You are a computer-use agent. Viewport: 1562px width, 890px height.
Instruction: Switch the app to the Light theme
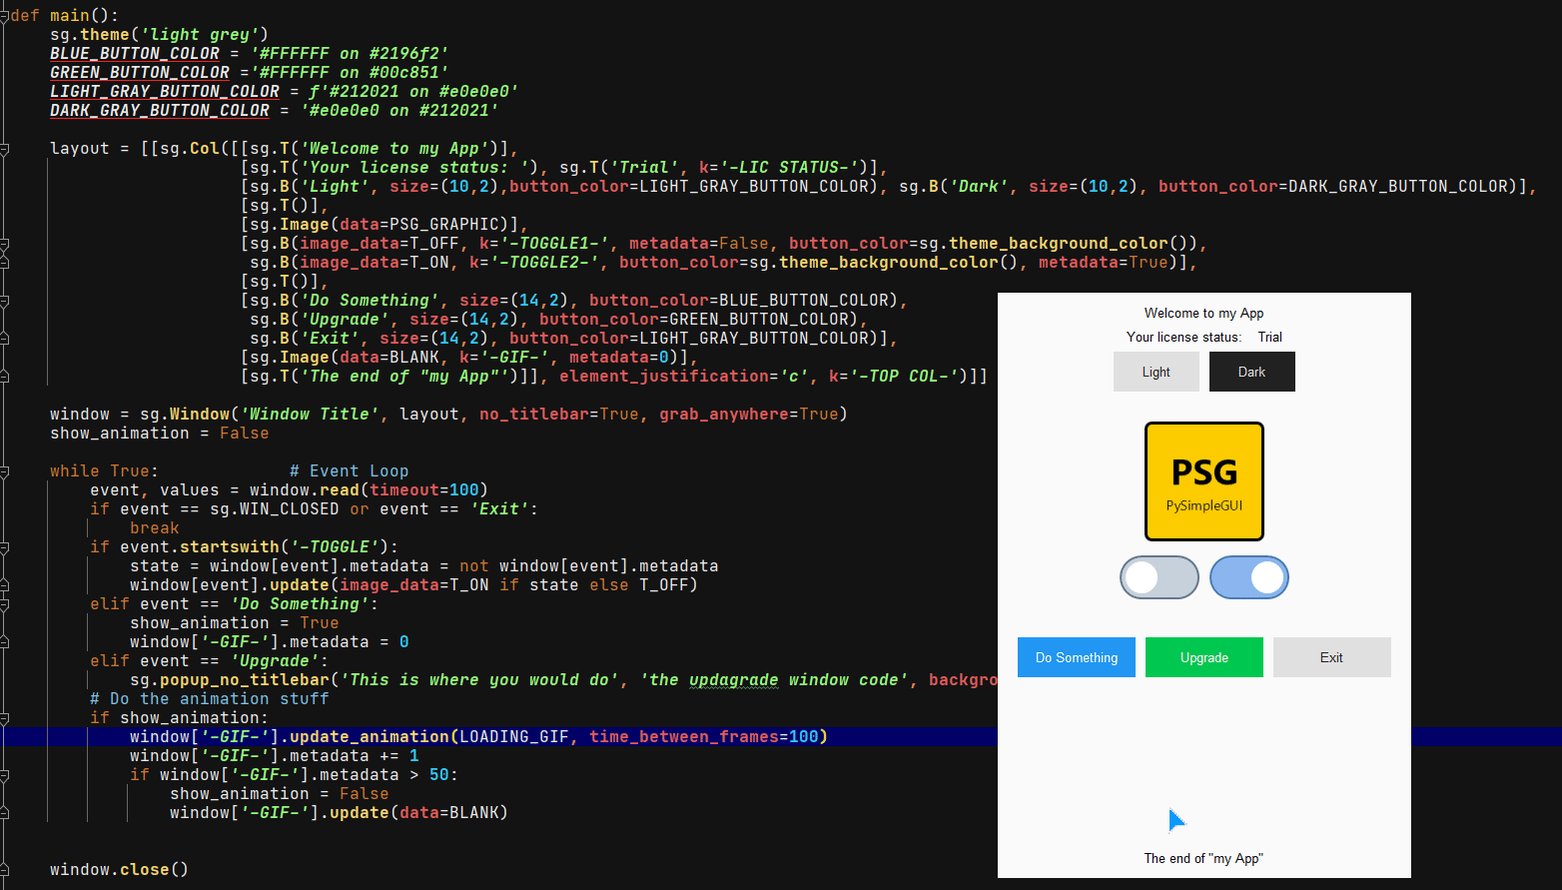point(1156,371)
